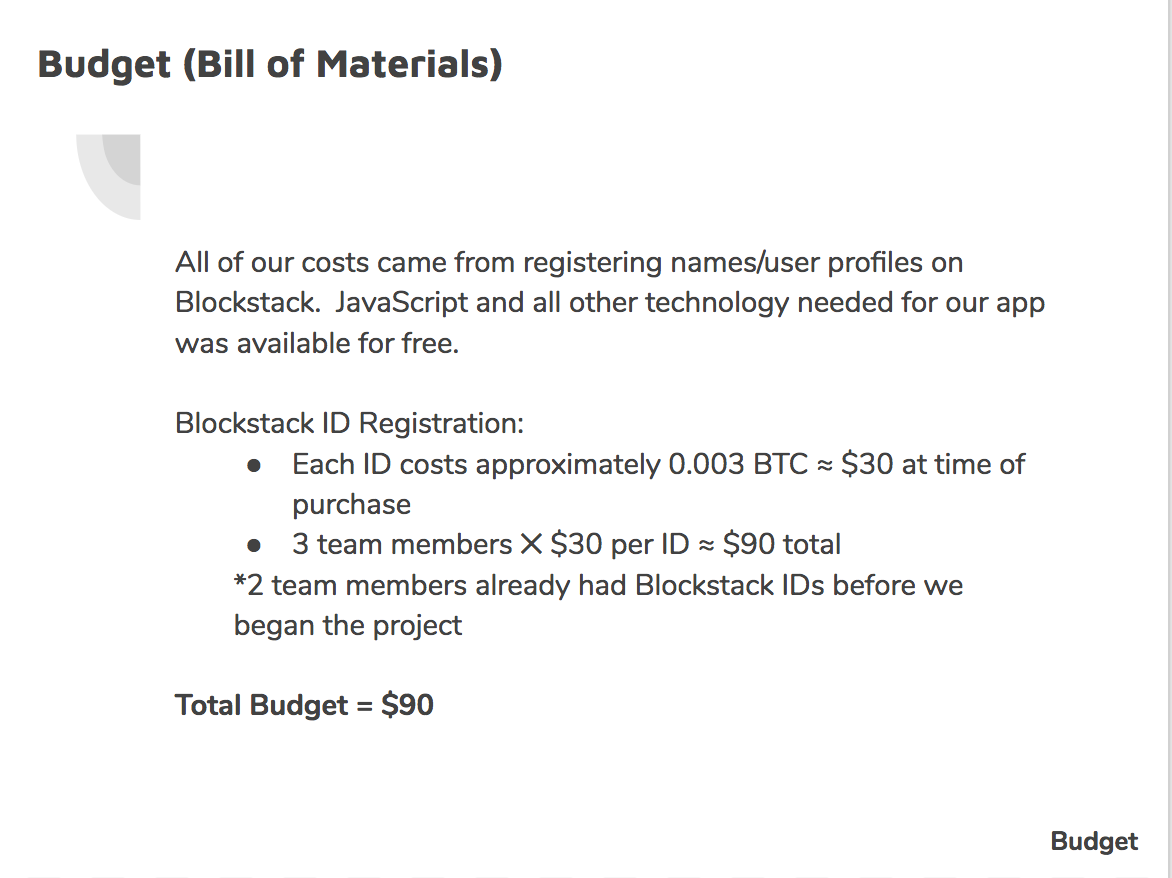Click the 'was available for free.' line
This screenshot has height=878, width=1172.
[x=317, y=344]
